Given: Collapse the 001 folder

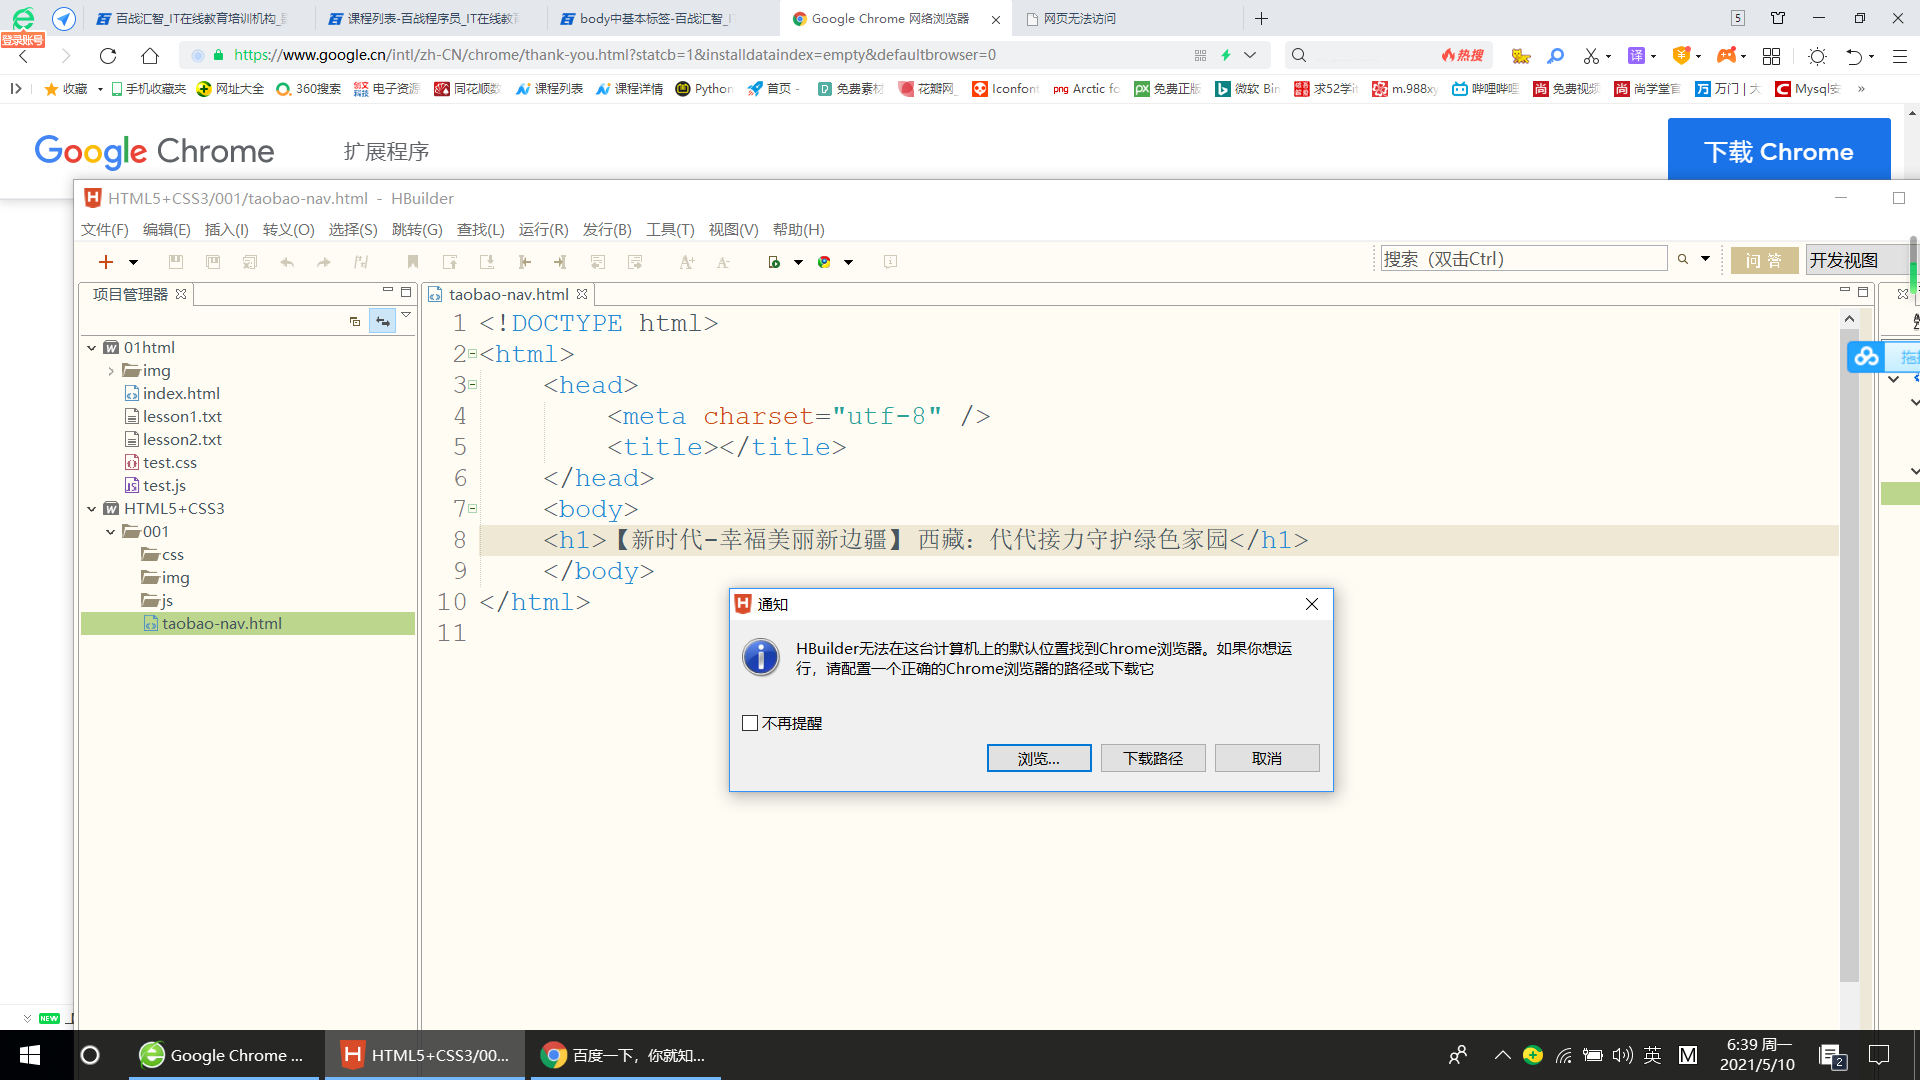Looking at the screenshot, I should tap(110, 532).
